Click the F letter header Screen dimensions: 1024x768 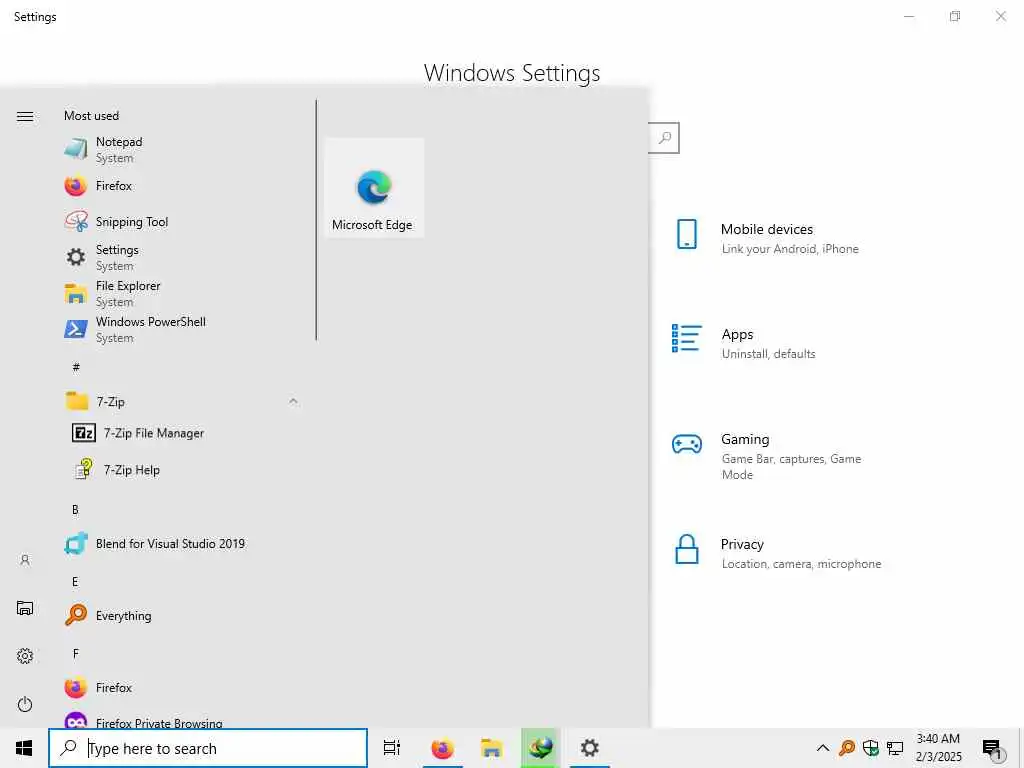coord(76,653)
